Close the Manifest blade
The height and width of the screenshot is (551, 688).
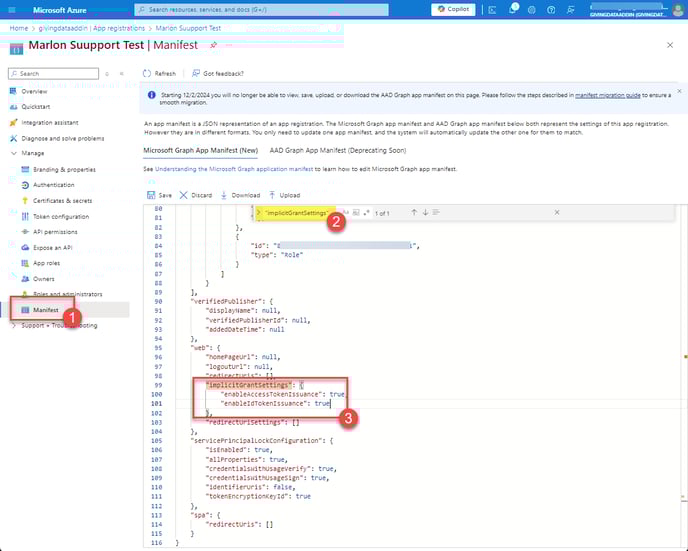tap(670, 45)
